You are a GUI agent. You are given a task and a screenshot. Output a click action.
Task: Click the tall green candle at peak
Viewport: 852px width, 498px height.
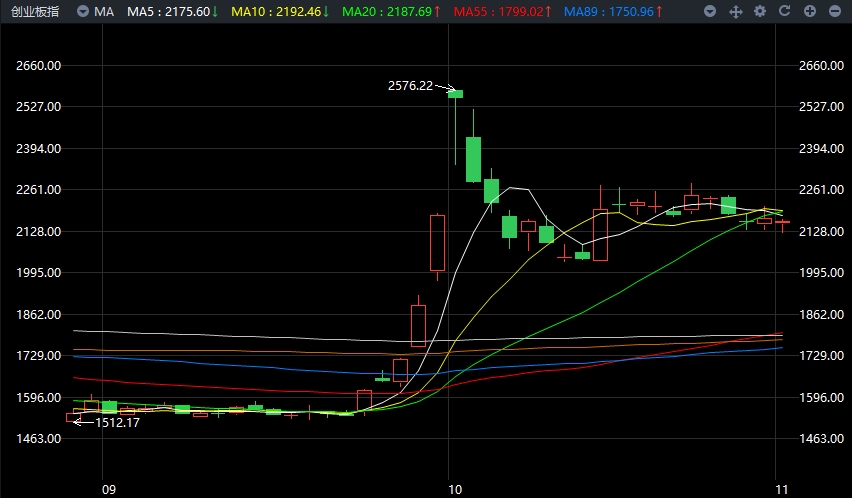pyautogui.click(x=455, y=95)
